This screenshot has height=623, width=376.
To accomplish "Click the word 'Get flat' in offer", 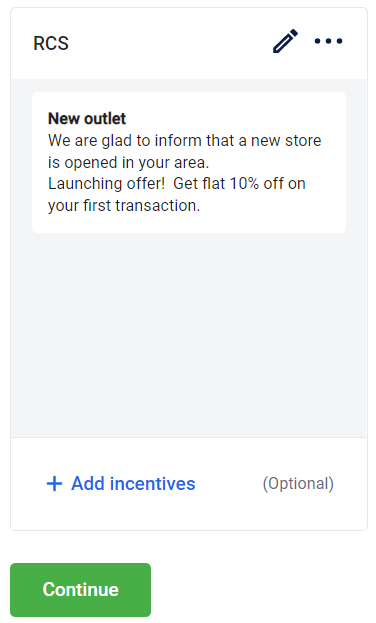I will 199,184.
